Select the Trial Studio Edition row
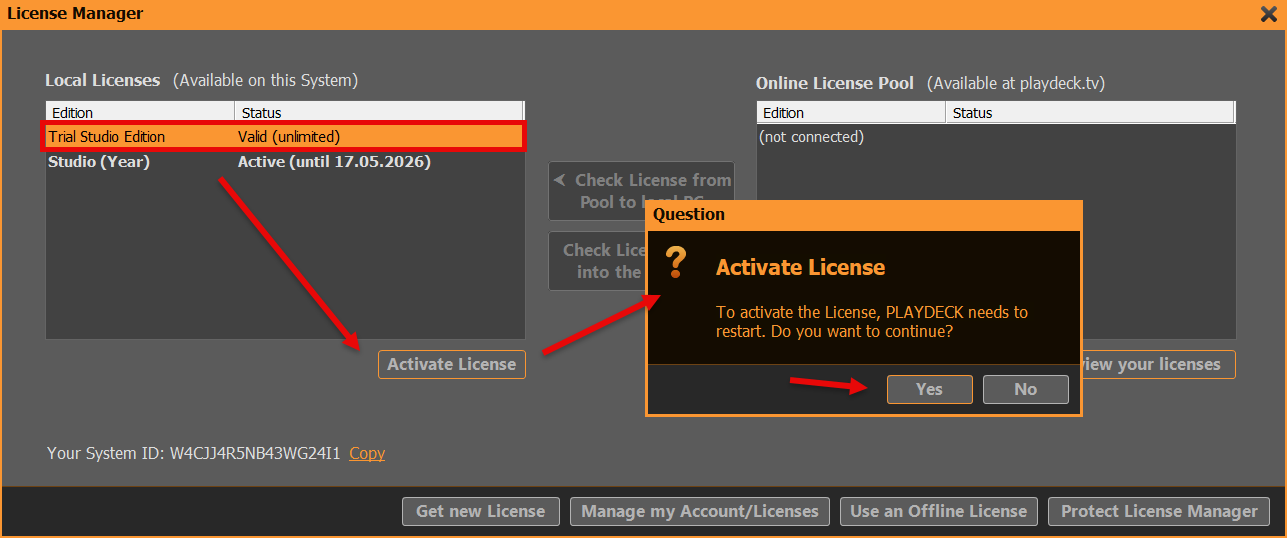 [285, 136]
